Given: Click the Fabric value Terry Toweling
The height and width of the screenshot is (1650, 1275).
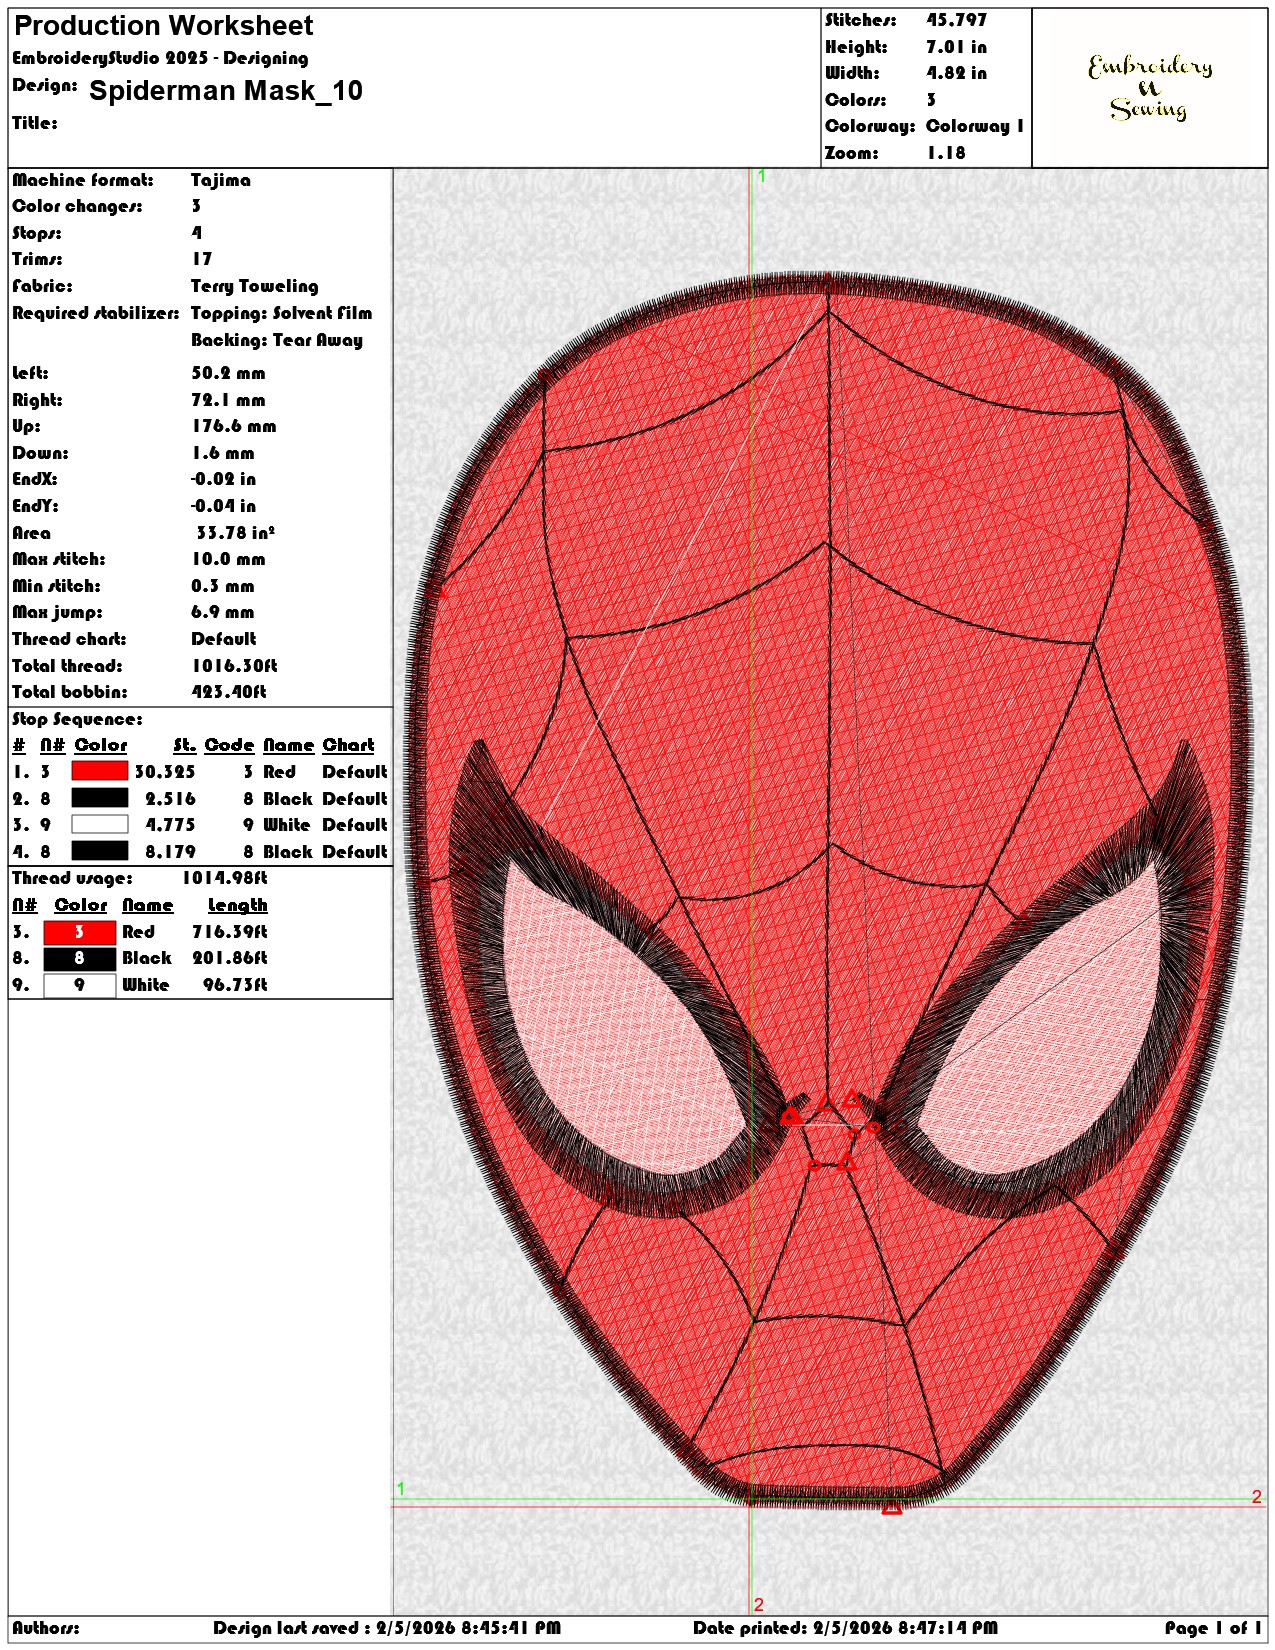Looking at the screenshot, I should click(x=255, y=286).
